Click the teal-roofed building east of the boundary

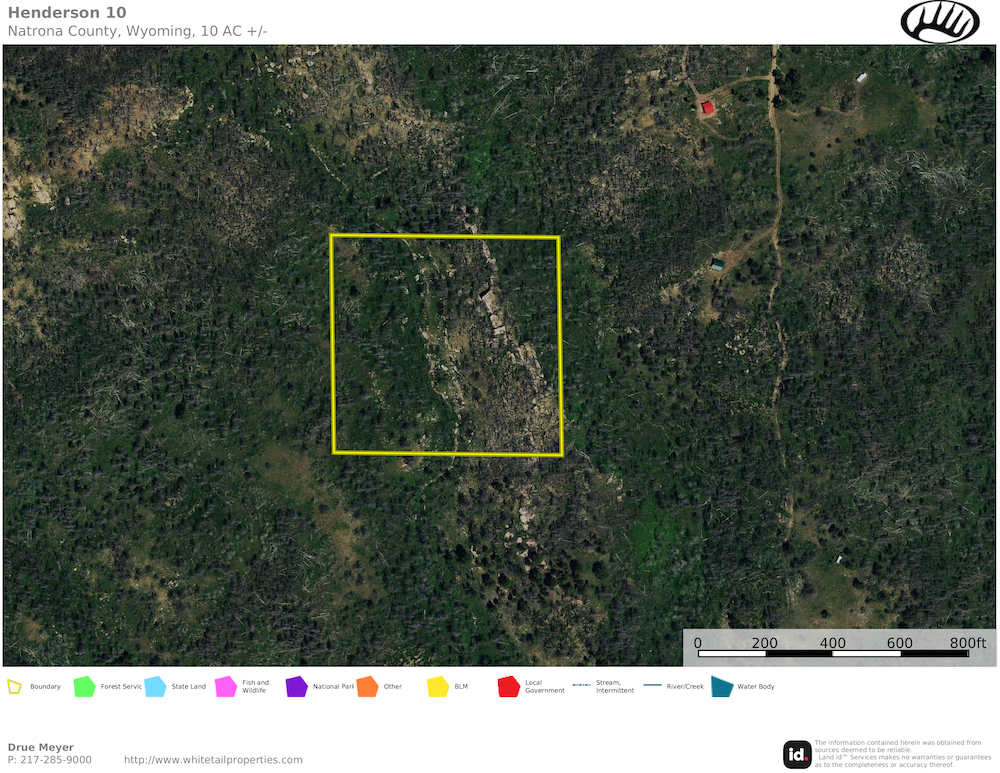coord(717,264)
